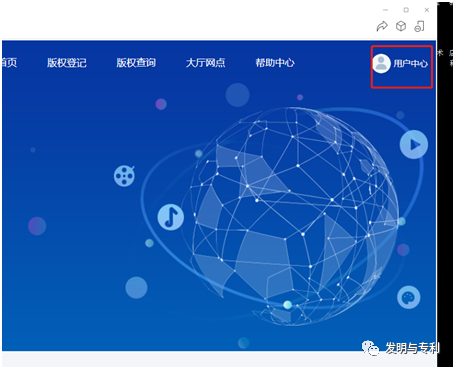Viewport: 455px width, 369px height.
Task: Open the 帮助中心 navigation item
Action: [275, 63]
